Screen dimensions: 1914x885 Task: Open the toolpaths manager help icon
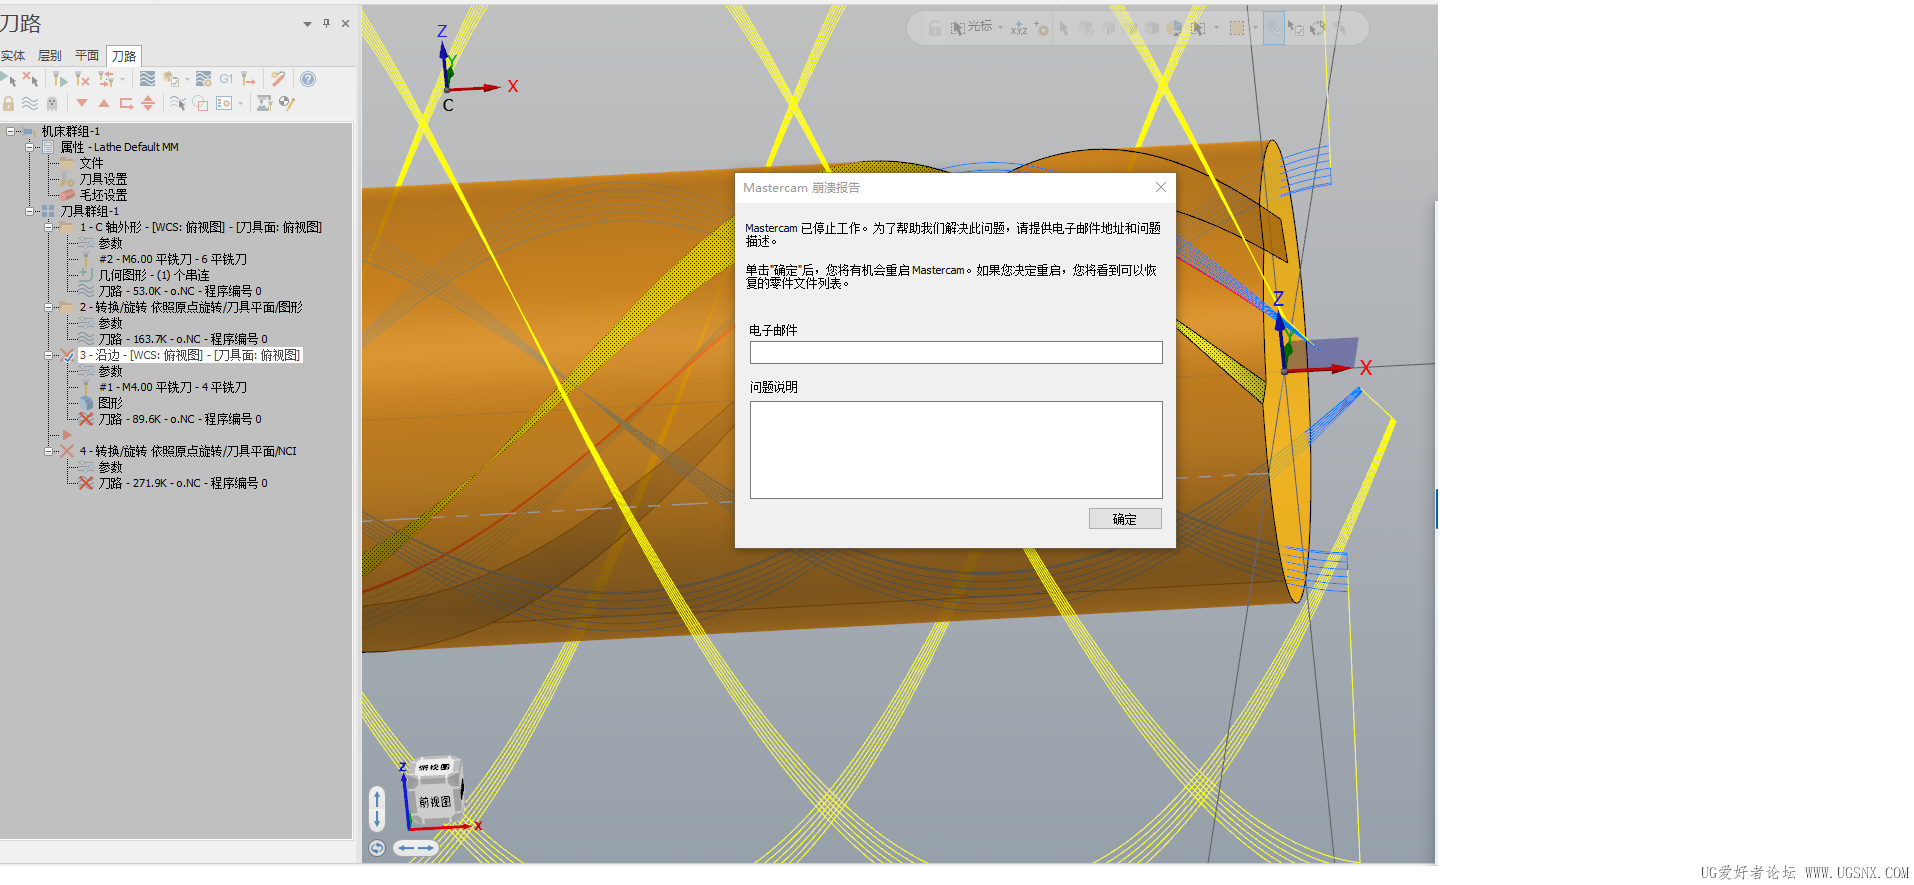point(308,79)
